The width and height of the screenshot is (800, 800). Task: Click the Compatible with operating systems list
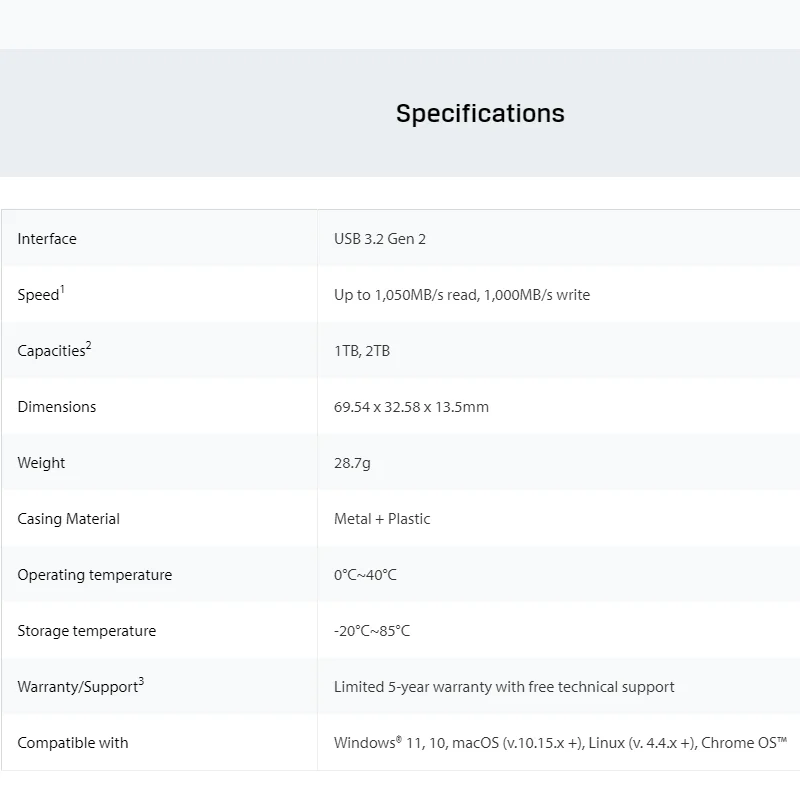[560, 743]
